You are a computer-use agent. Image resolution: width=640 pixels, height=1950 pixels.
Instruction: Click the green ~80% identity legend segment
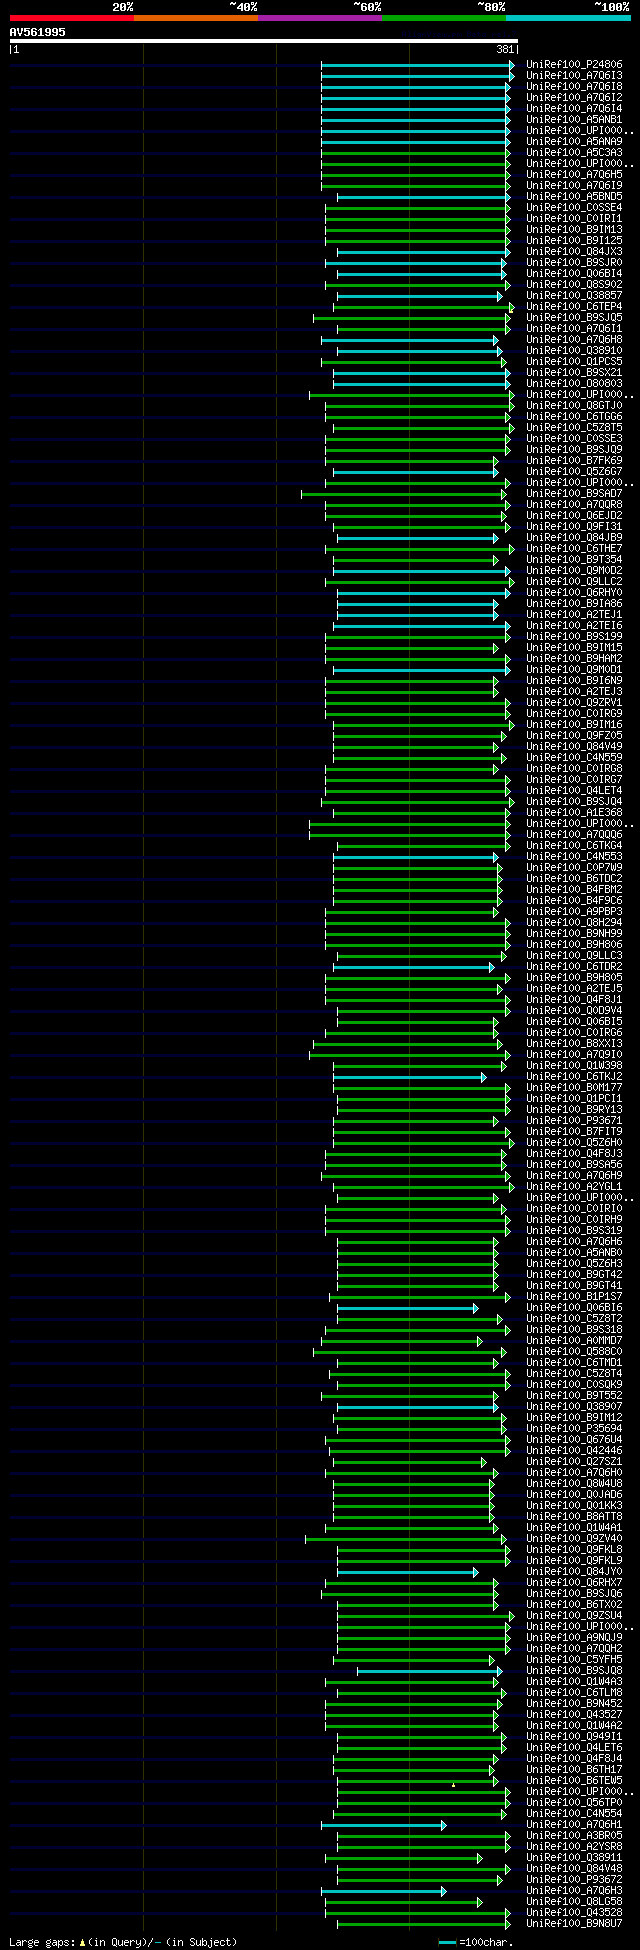click(443, 18)
